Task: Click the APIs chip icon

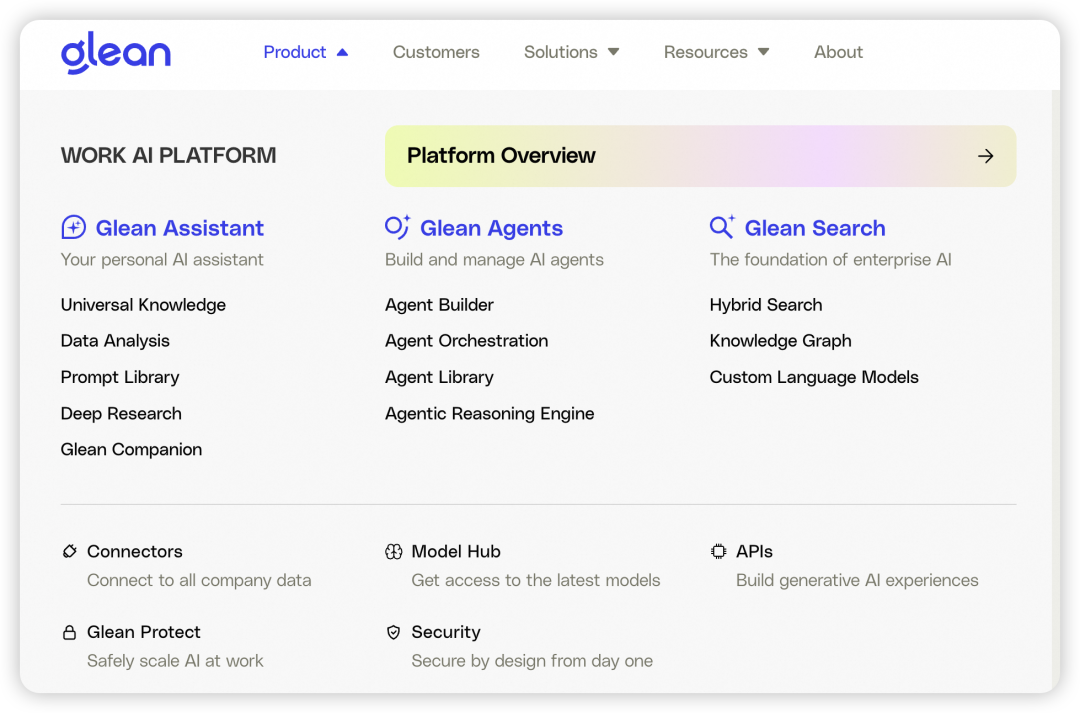Action: point(718,551)
